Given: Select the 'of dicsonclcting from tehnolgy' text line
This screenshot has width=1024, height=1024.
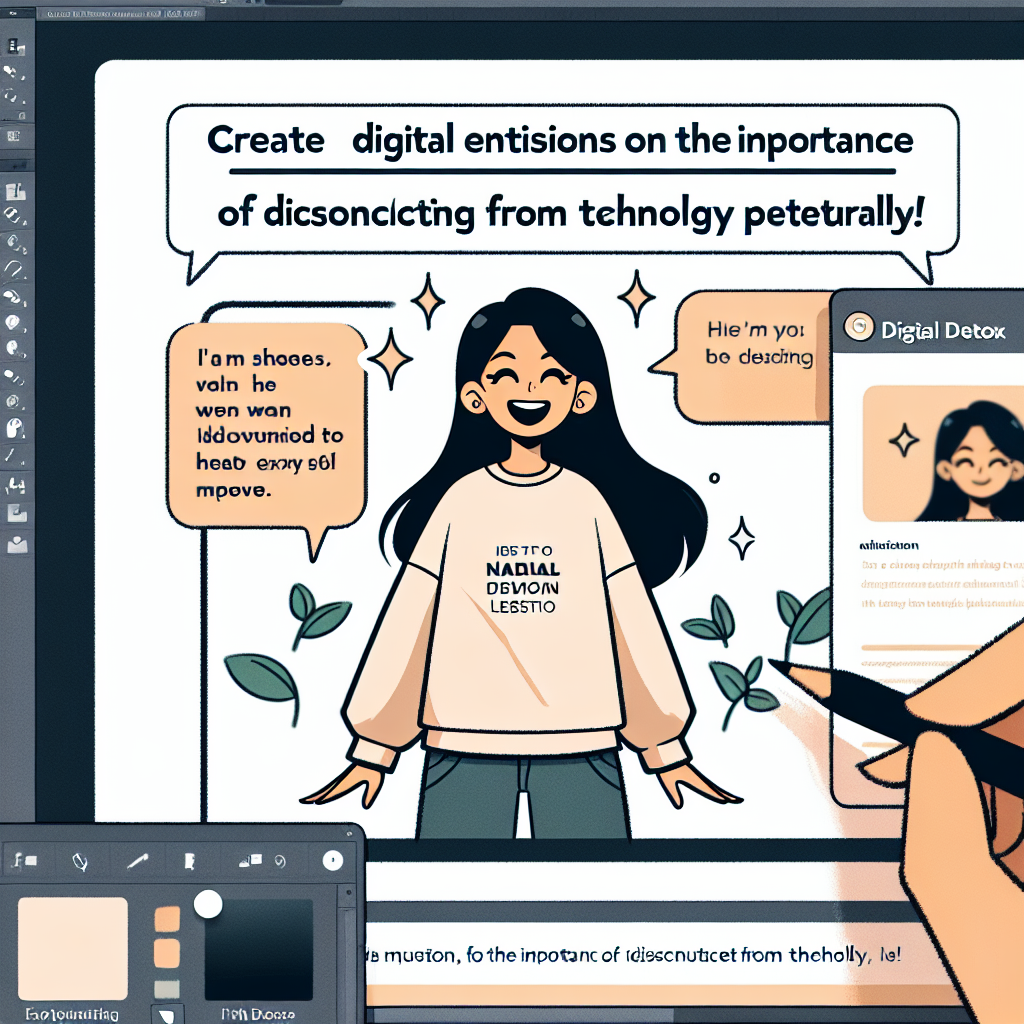Looking at the screenshot, I should pyautogui.click(x=570, y=214).
